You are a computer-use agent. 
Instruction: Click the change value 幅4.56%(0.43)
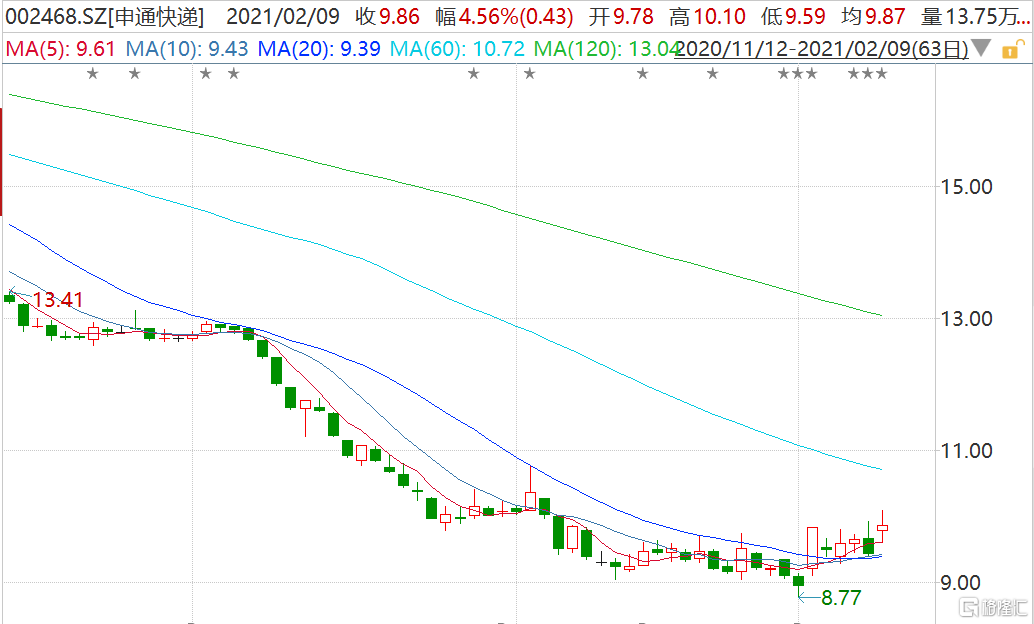click(504, 16)
